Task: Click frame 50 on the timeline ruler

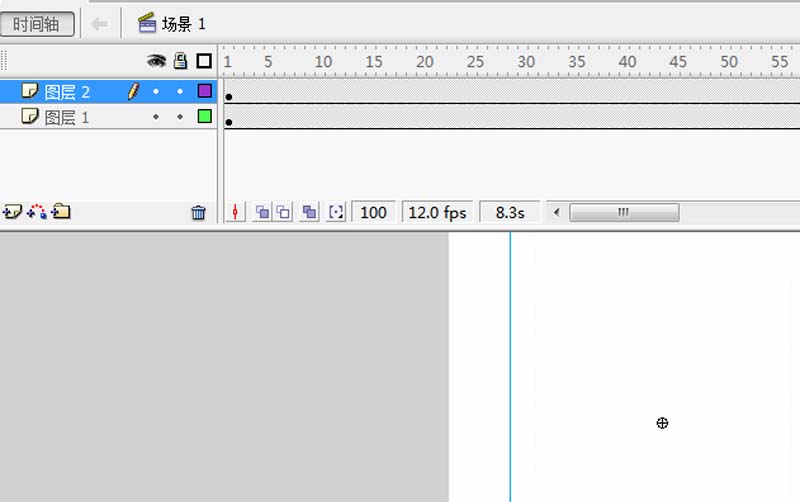Action: point(729,62)
